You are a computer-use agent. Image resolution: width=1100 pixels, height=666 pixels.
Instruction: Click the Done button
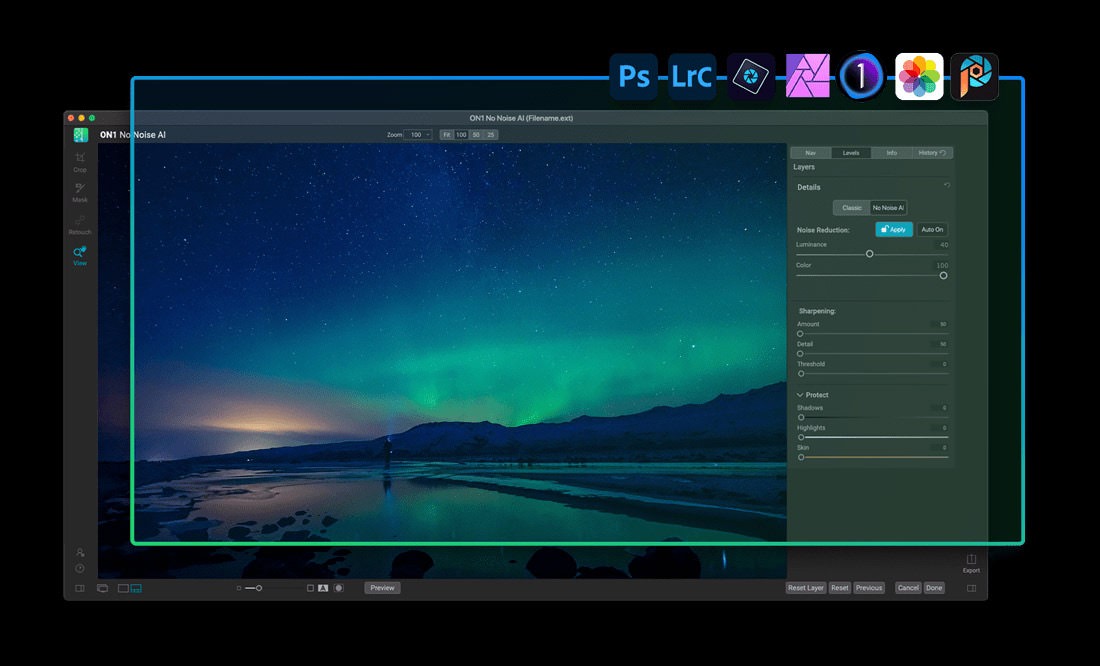click(x=934, y=588)
